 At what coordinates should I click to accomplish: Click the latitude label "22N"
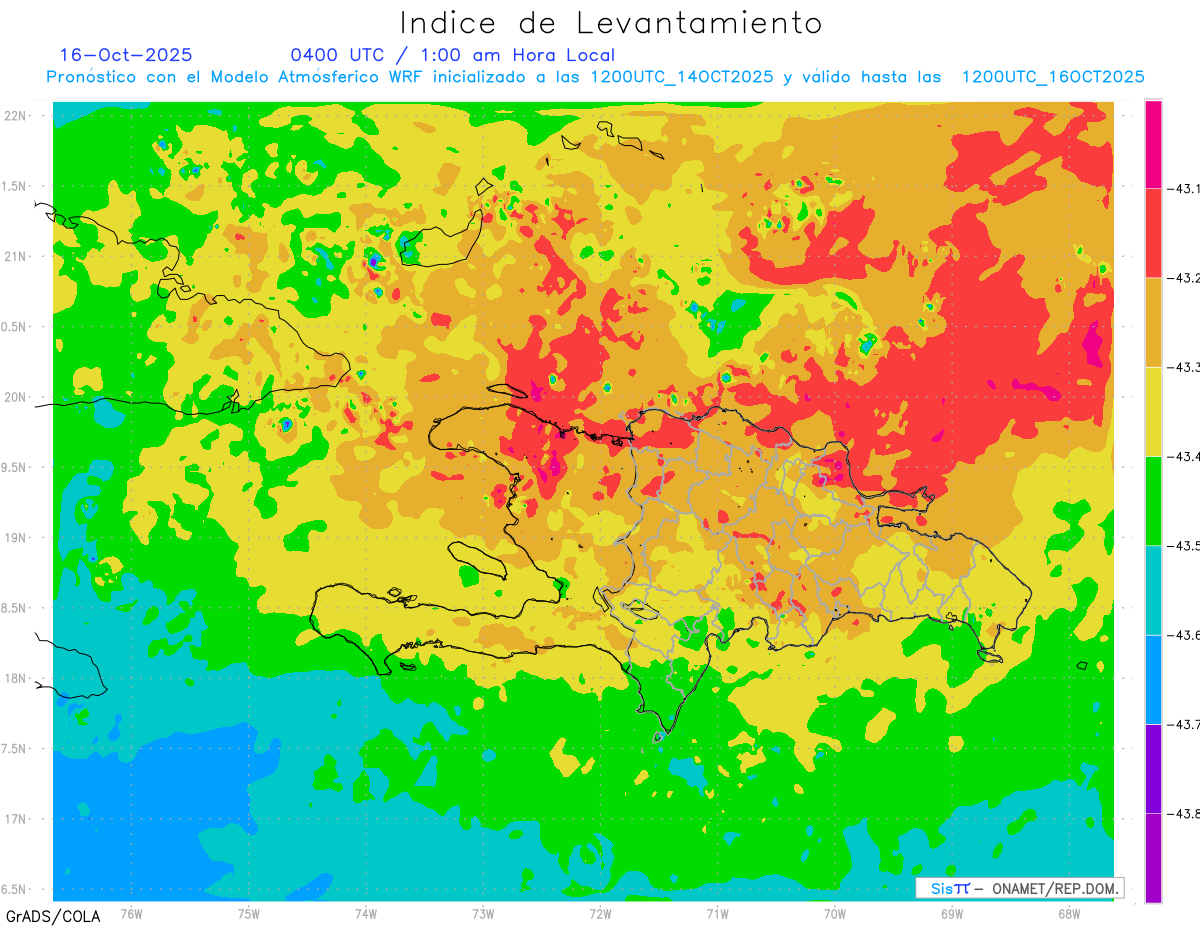tap(17, 115)
